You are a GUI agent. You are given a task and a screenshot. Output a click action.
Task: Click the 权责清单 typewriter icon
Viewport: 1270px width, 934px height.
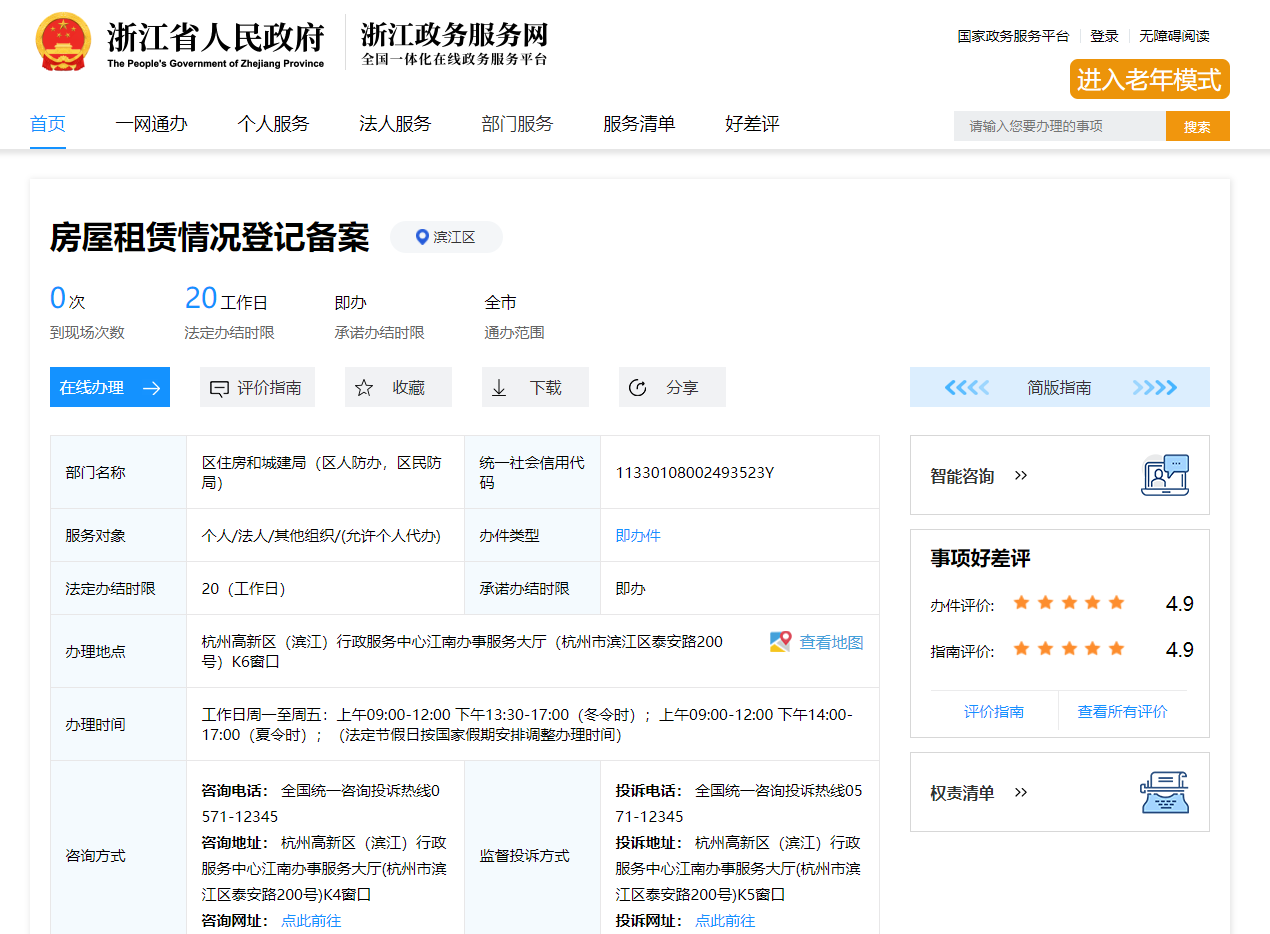click(x=1165, y=792)
